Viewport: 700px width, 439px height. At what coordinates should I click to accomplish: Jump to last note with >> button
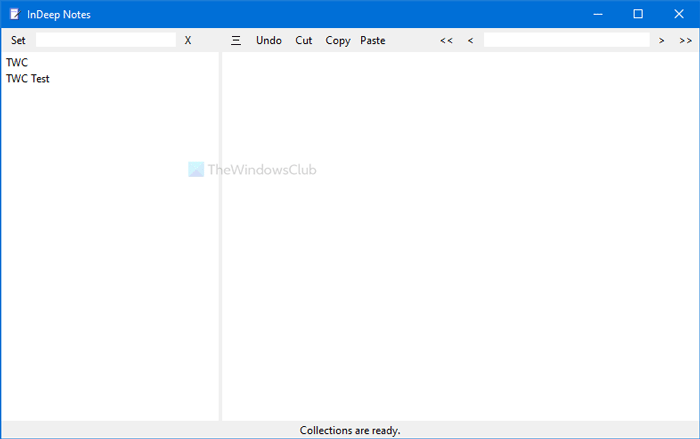(x=686, y=40)
